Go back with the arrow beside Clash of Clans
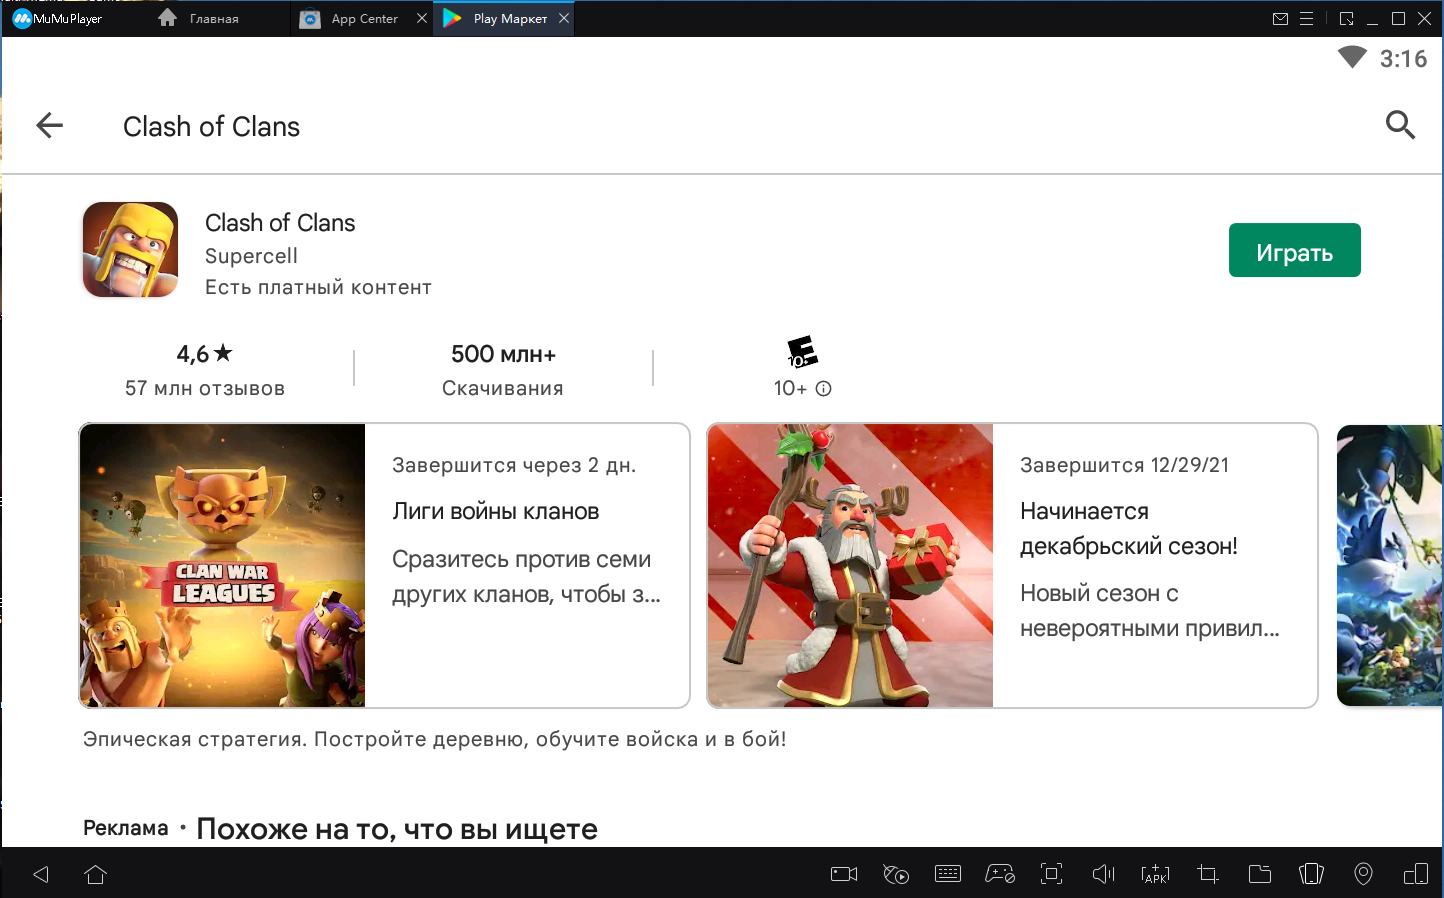The width and height of the screenshot is (1444, 898). click(x=49, y=125)
